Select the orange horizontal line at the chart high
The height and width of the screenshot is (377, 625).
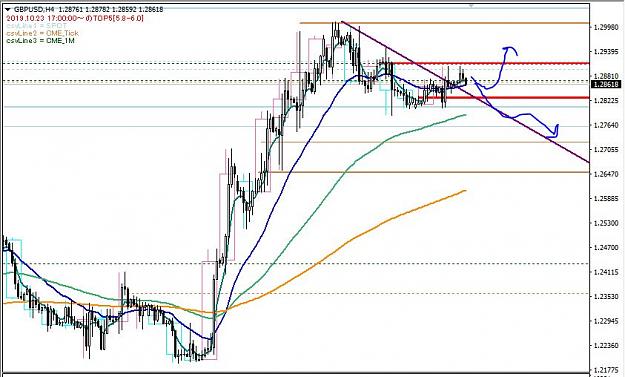tap(444, 23)
